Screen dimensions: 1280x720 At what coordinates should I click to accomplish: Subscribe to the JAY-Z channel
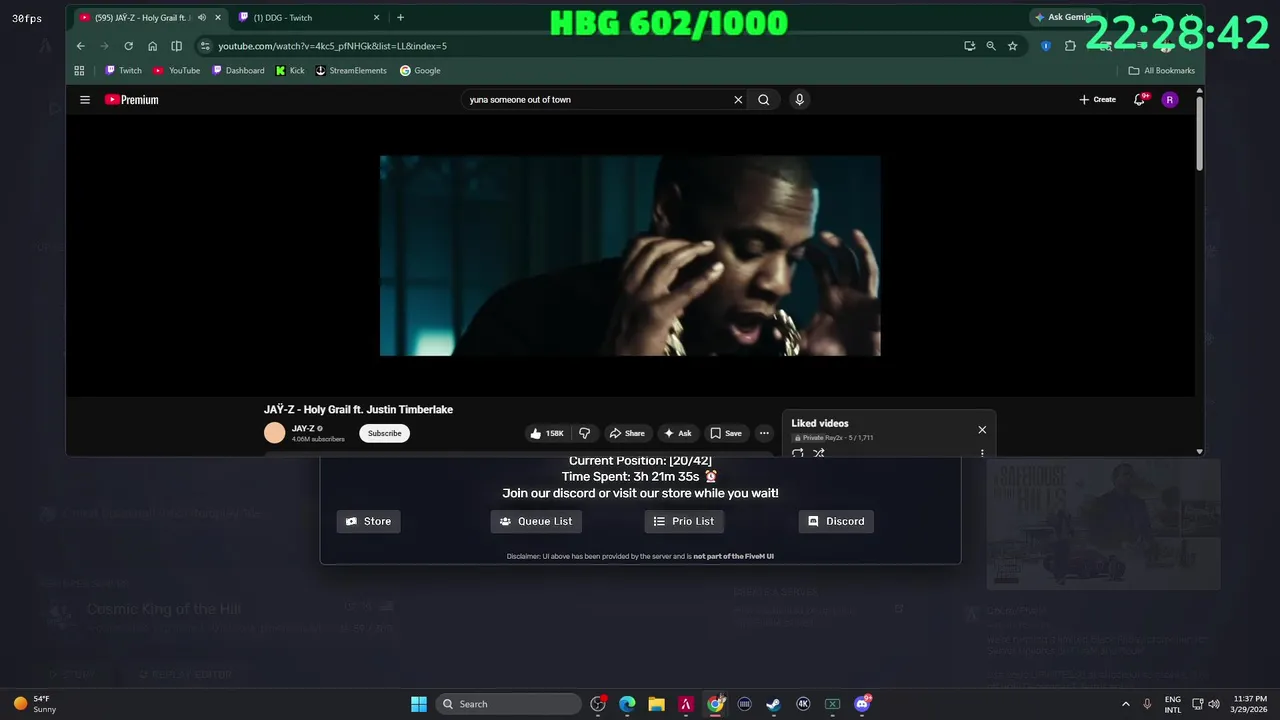[384, 433]
